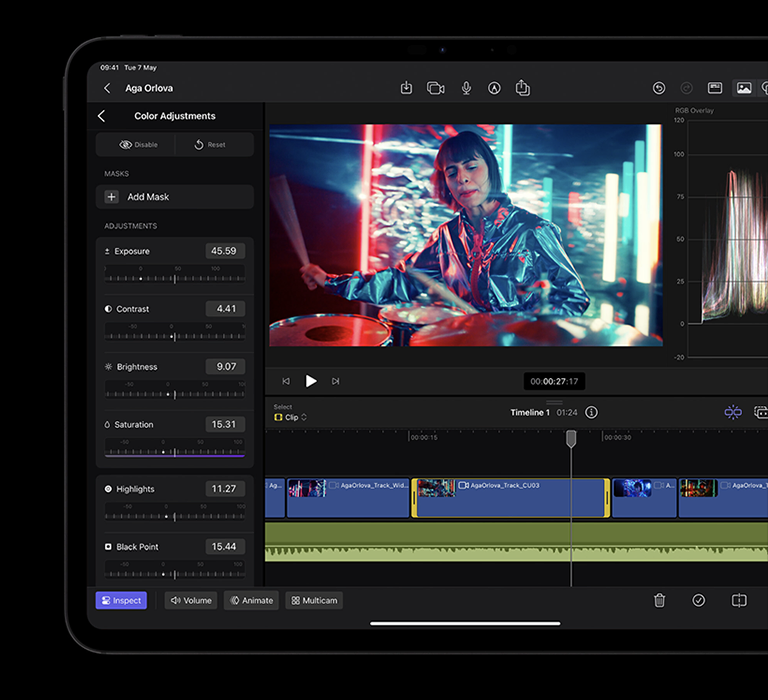Click the Highlights value 11.27
Screen dimensions: 768x700
click(224, 488)
